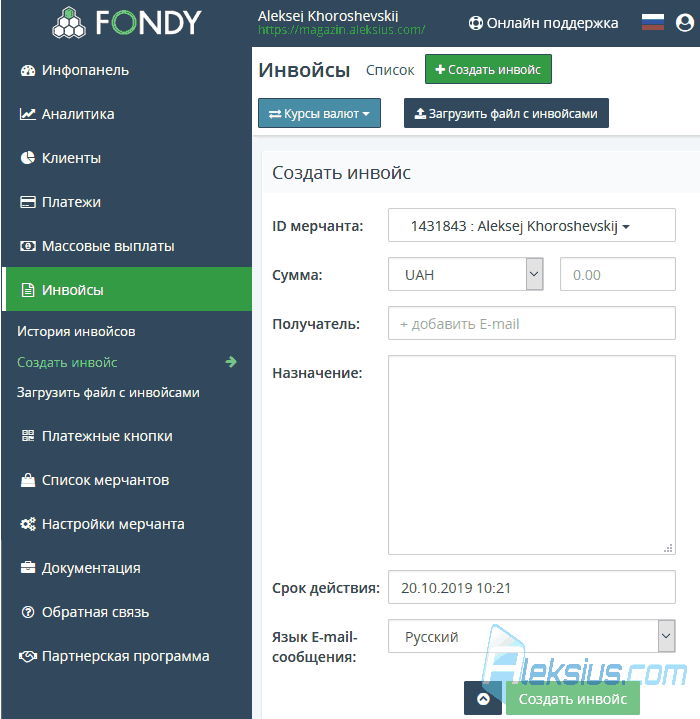Click the Партнерская программа handshake icon
This screenshot has height=719, width=700.
(28, 656)
